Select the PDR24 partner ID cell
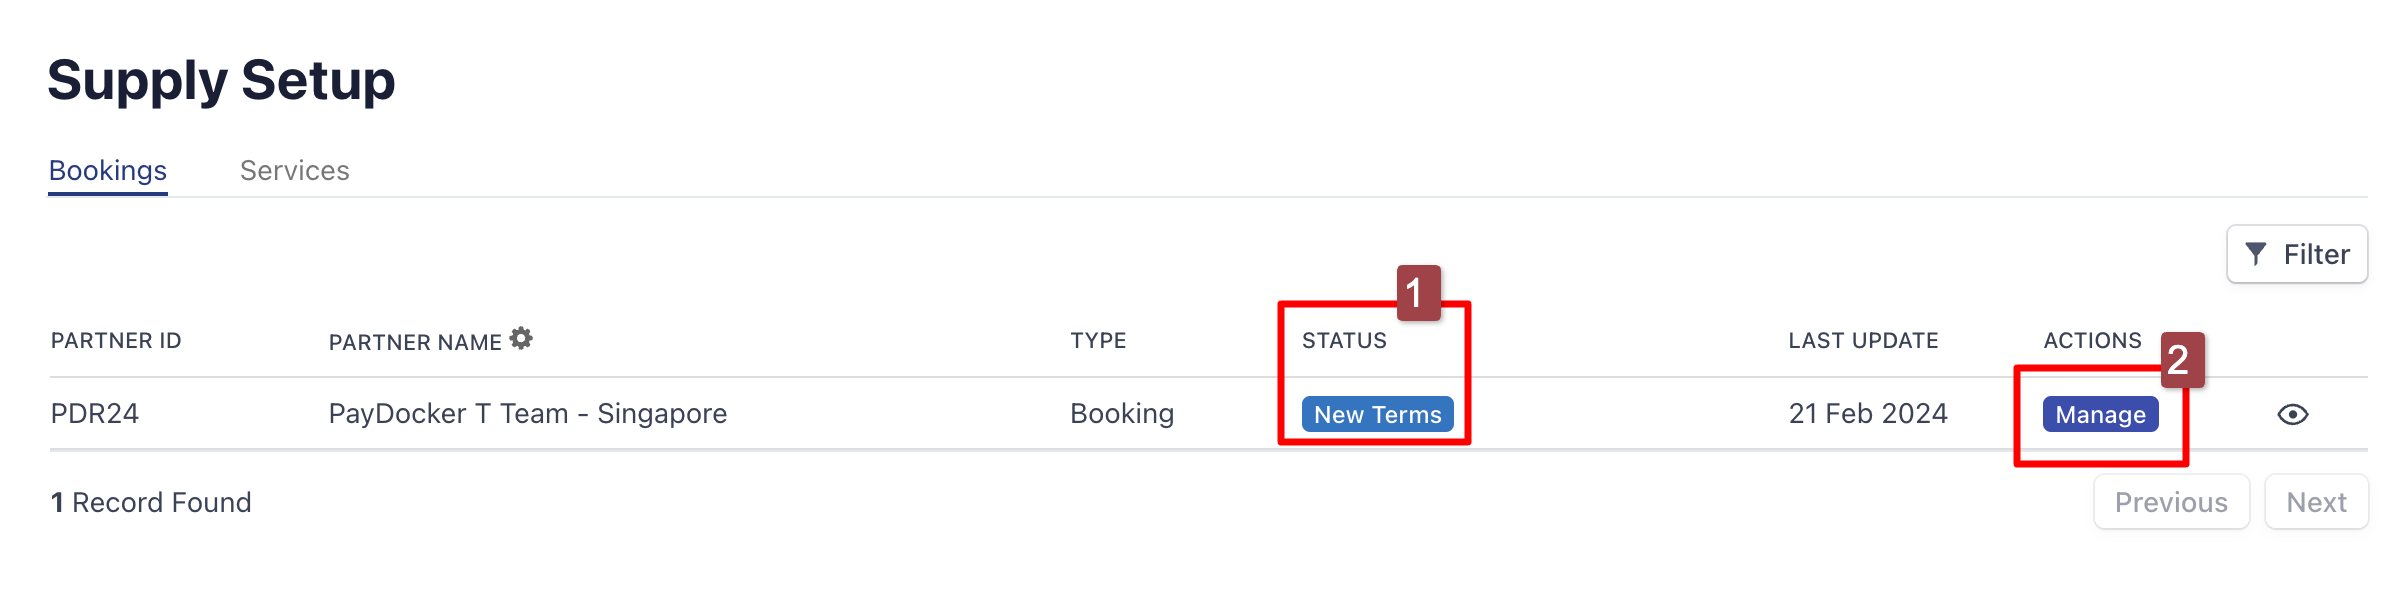The height and width of the screenshot is (600, 2406). (95, 414)
